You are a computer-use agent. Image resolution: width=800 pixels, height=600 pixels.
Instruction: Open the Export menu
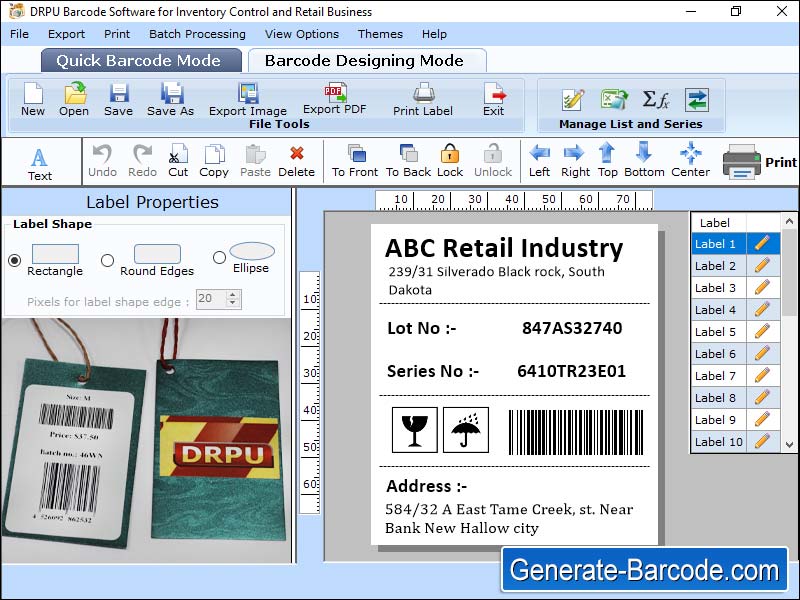[66, 33]
